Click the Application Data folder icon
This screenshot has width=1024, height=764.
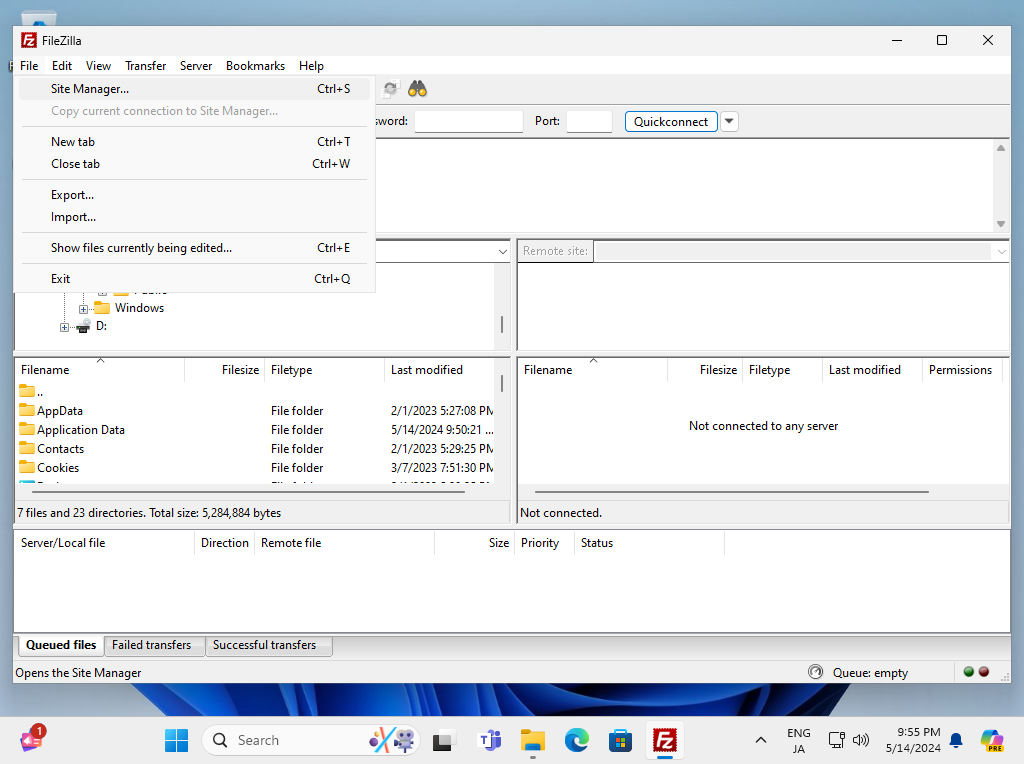point(27,429)
